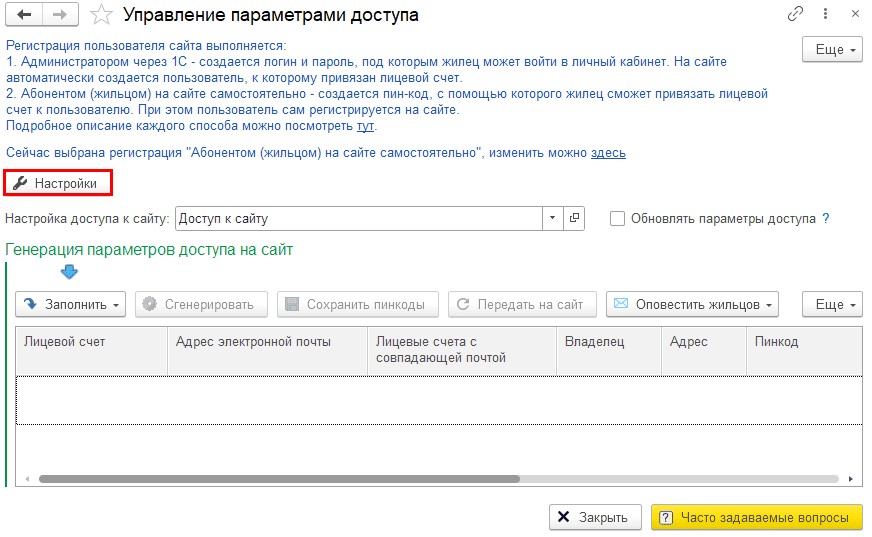Click Лицевые счета с совпадающей почтой header
This screenshot has height=537, width=872.
(462, 351)
